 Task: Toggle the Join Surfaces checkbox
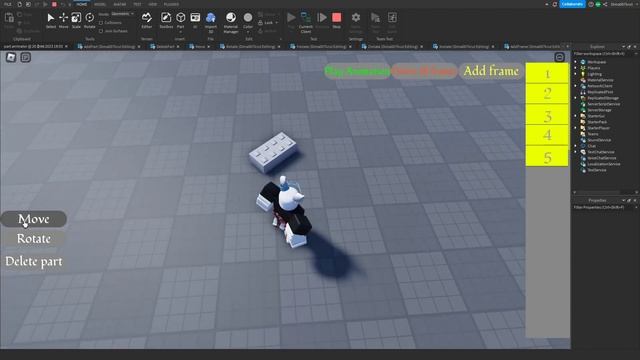[x=101, y=31]
